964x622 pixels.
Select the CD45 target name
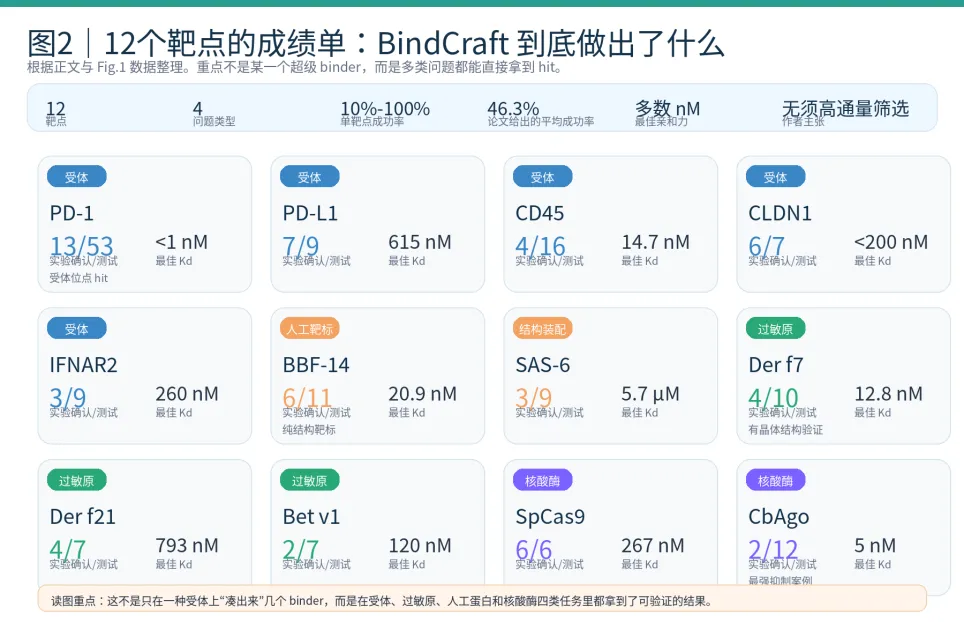click(540, 213)
